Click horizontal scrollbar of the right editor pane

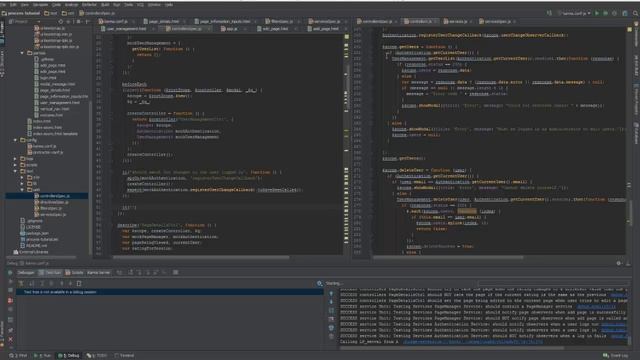pos(448,258)
